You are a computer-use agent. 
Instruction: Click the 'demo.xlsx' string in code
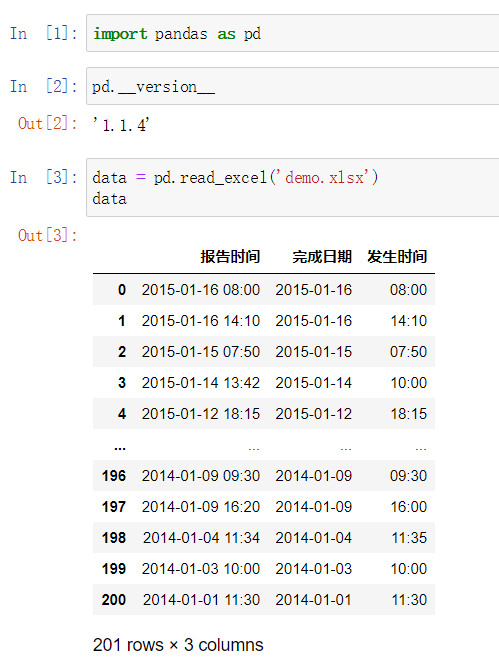(x=324, y=177)
